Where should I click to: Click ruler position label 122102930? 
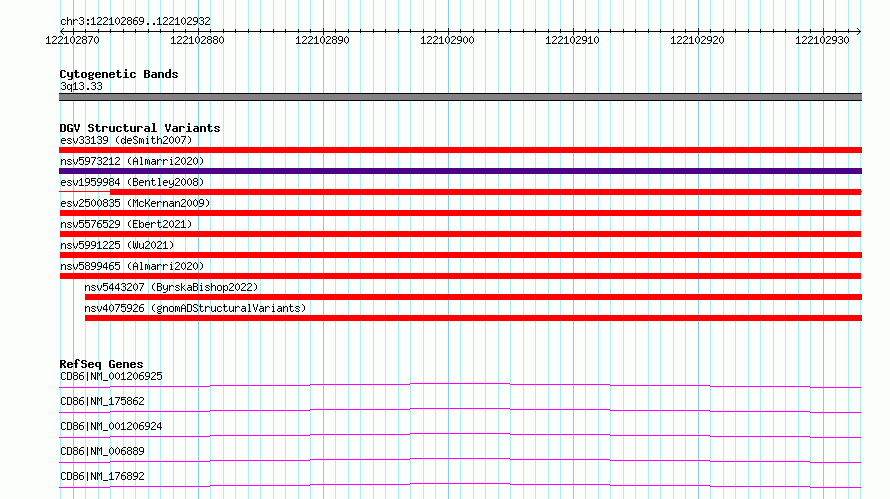tap(822, 40)
